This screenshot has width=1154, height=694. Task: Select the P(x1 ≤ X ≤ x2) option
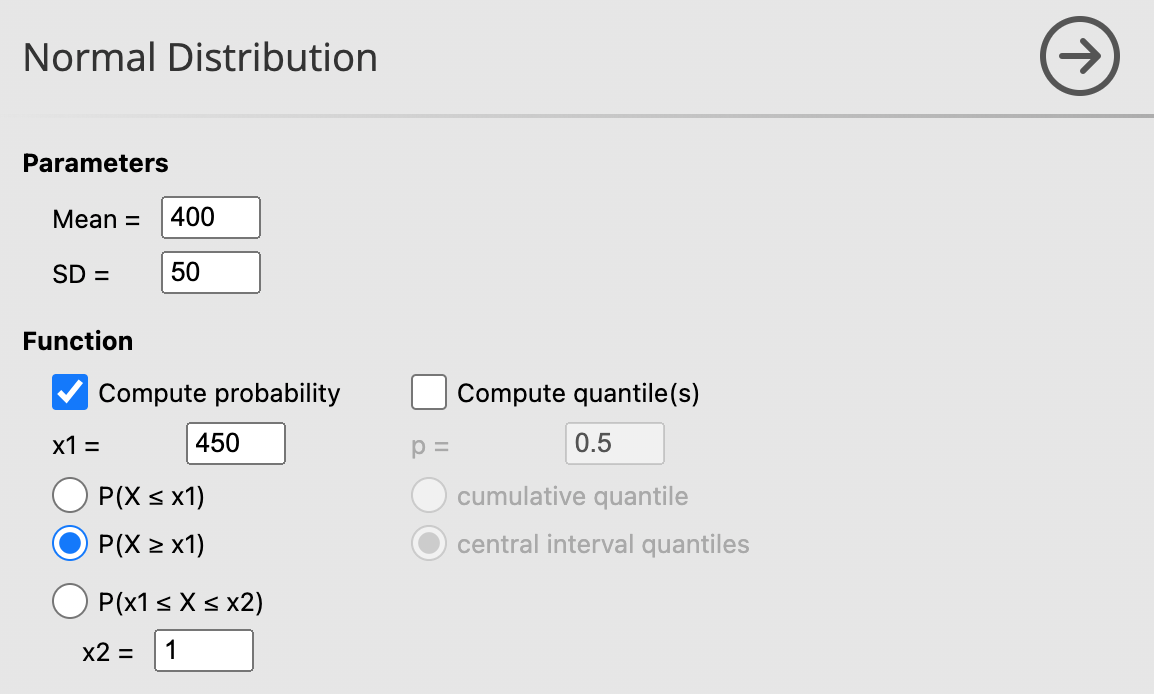[x=69, y=601]
